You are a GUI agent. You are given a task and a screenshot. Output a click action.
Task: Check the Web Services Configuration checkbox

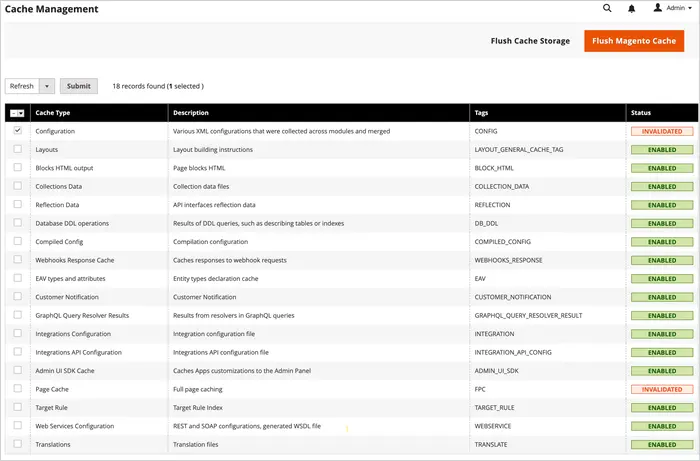tap(17, 425)
